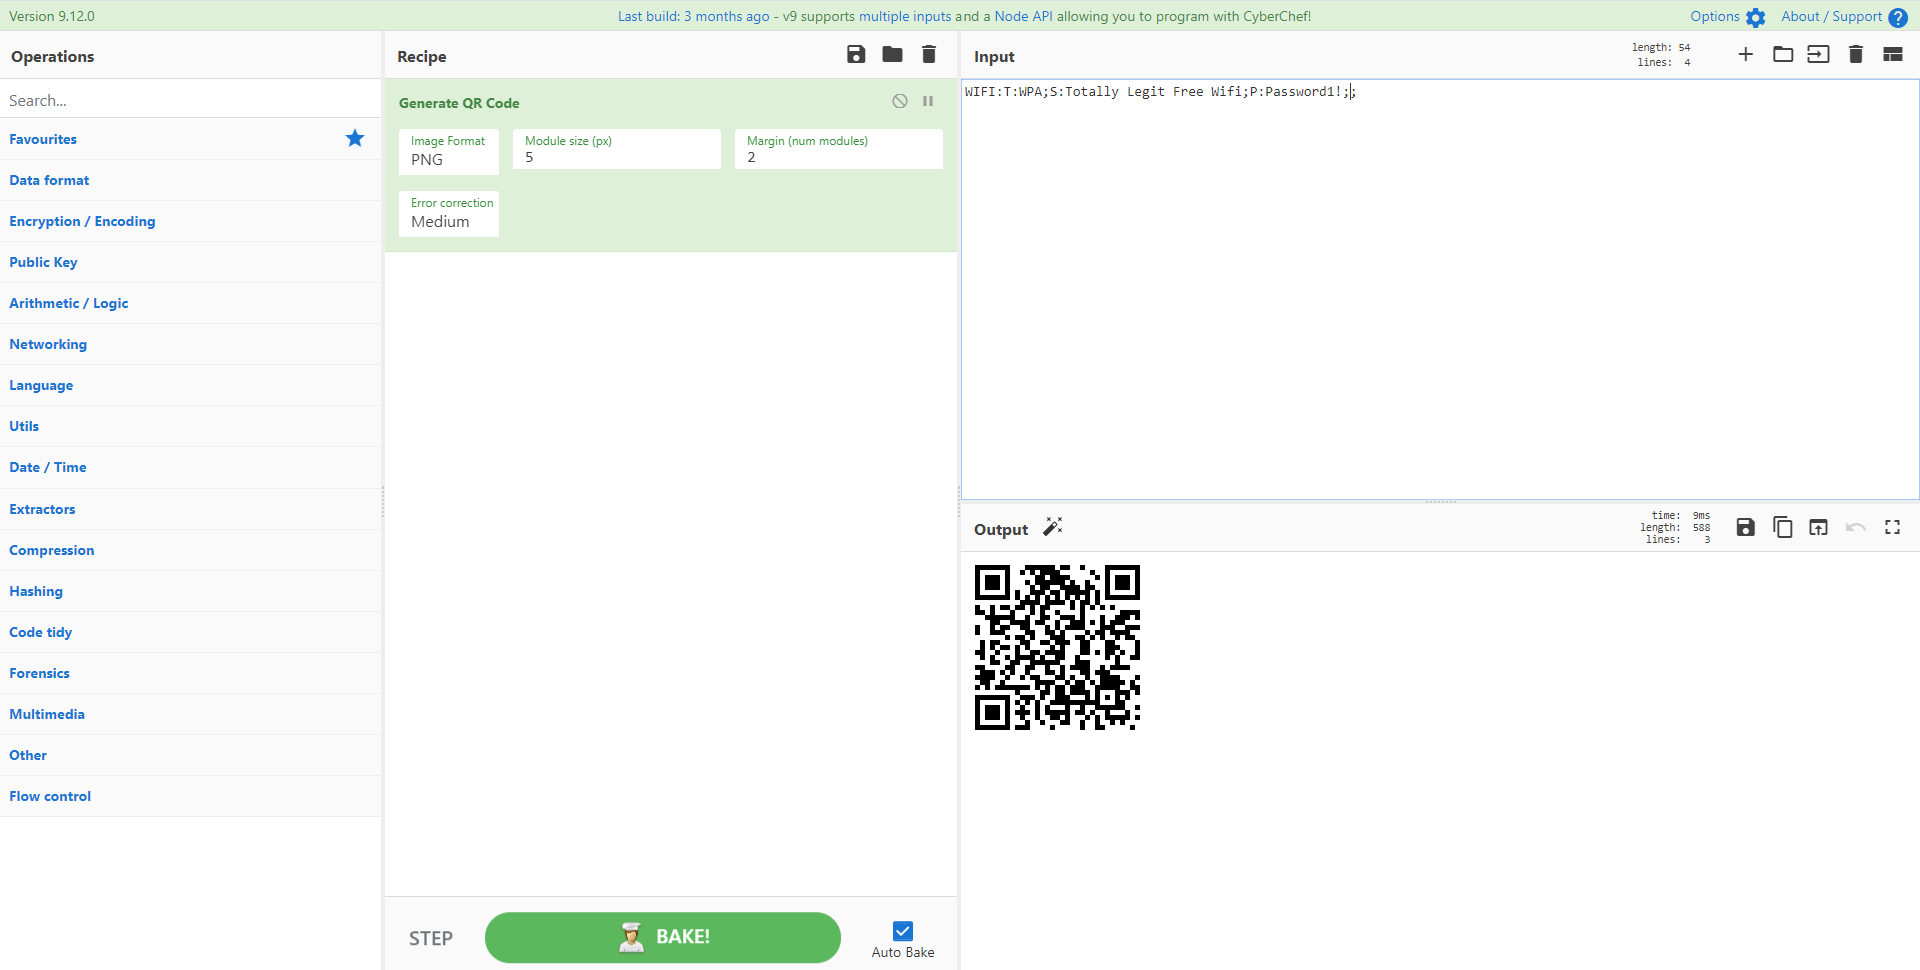Expand the Date / Time category

(190, 467)
